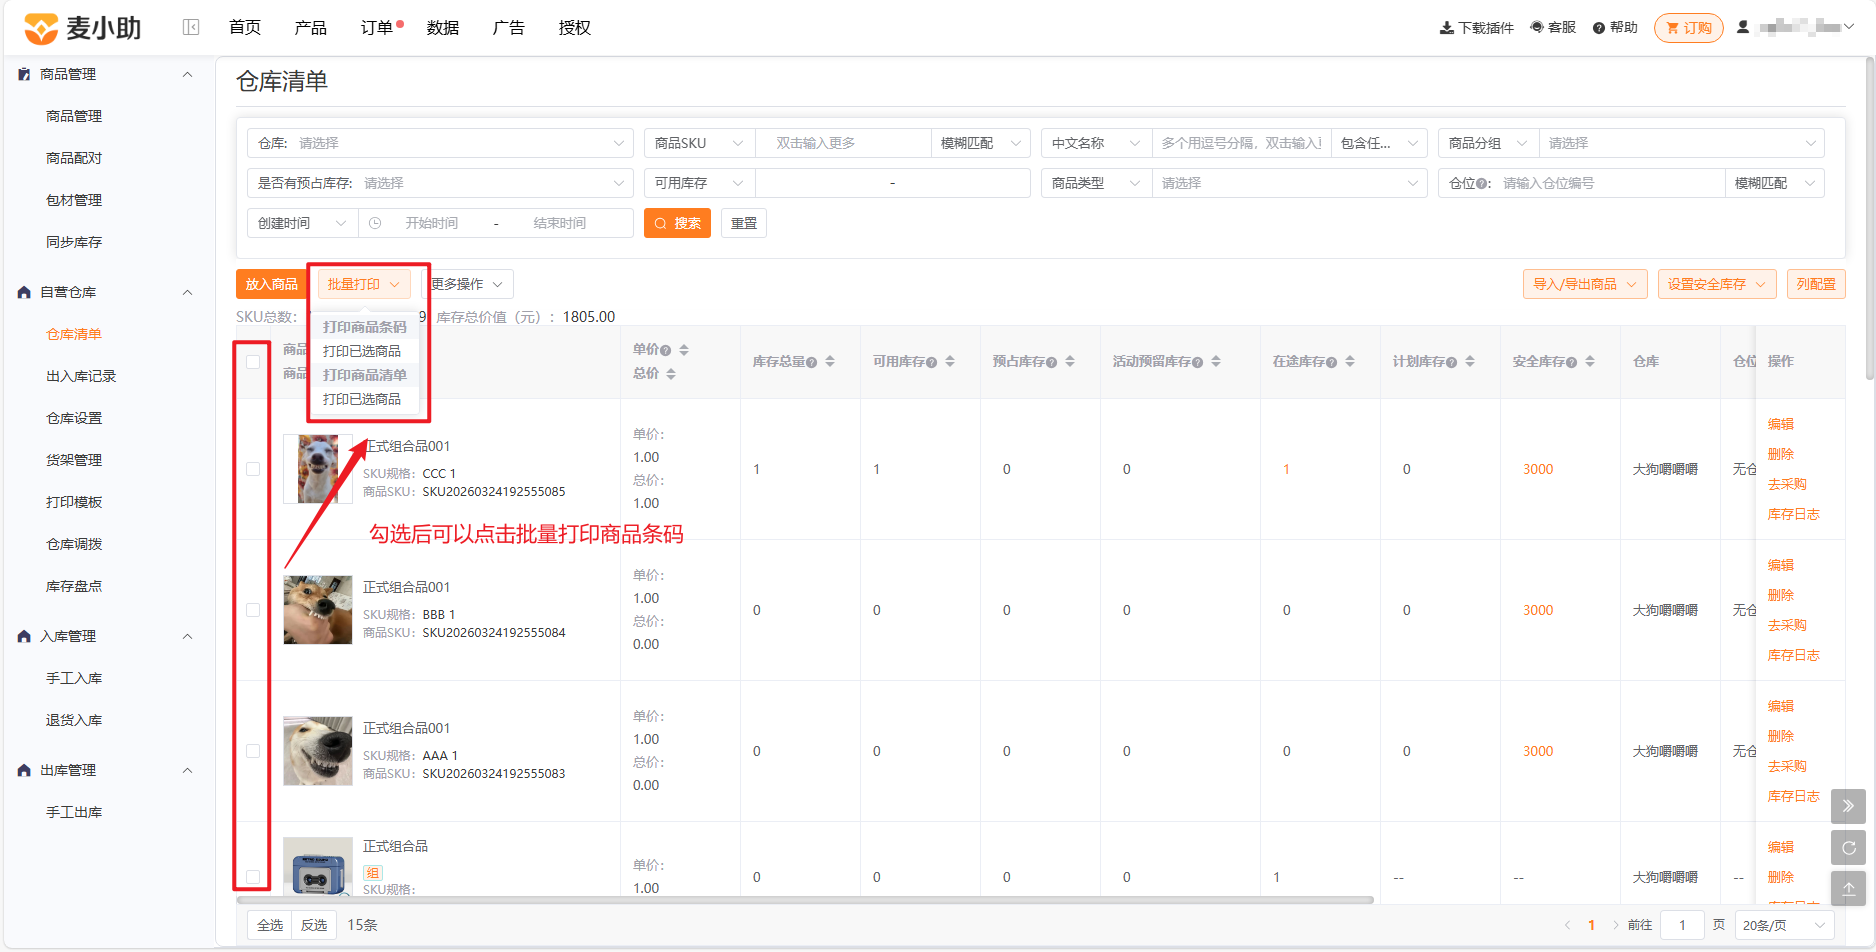The width and height of the screenshot is (1876, 952).
Task: Check the row with SKU规格 BBB 1
Action: (x=253, y=610)
